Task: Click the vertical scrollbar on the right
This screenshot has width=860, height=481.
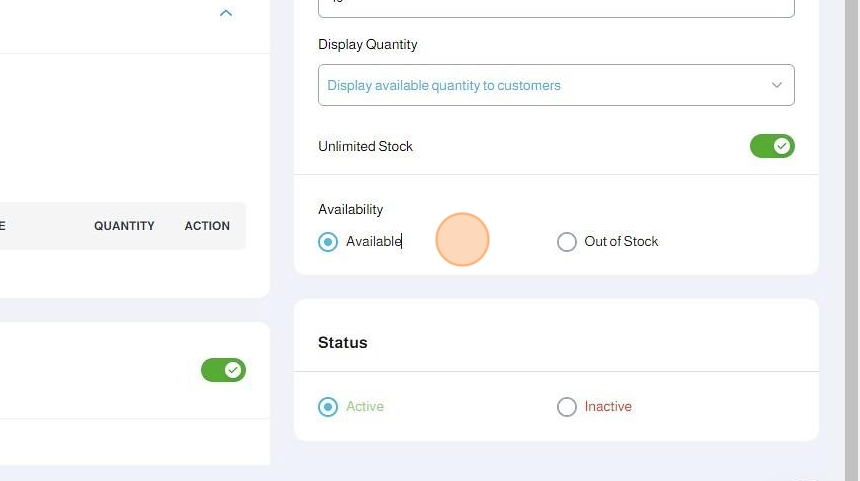Action: [852, 240]
